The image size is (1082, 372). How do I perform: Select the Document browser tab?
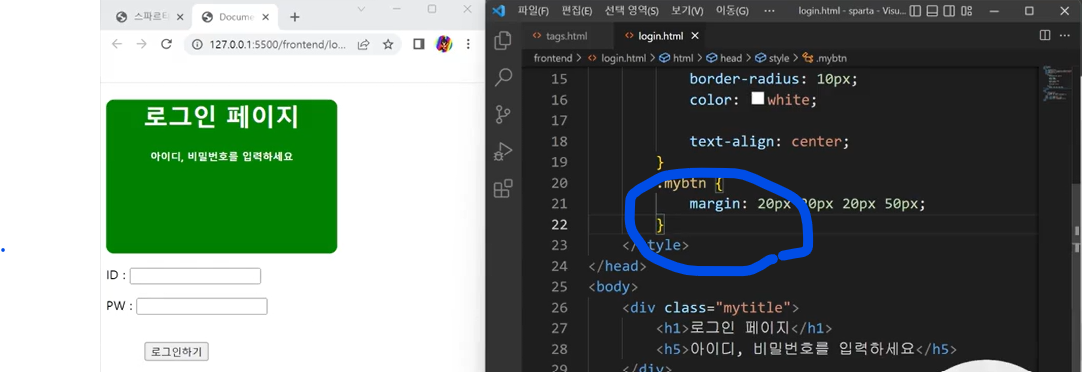click(x=236, y=17)
